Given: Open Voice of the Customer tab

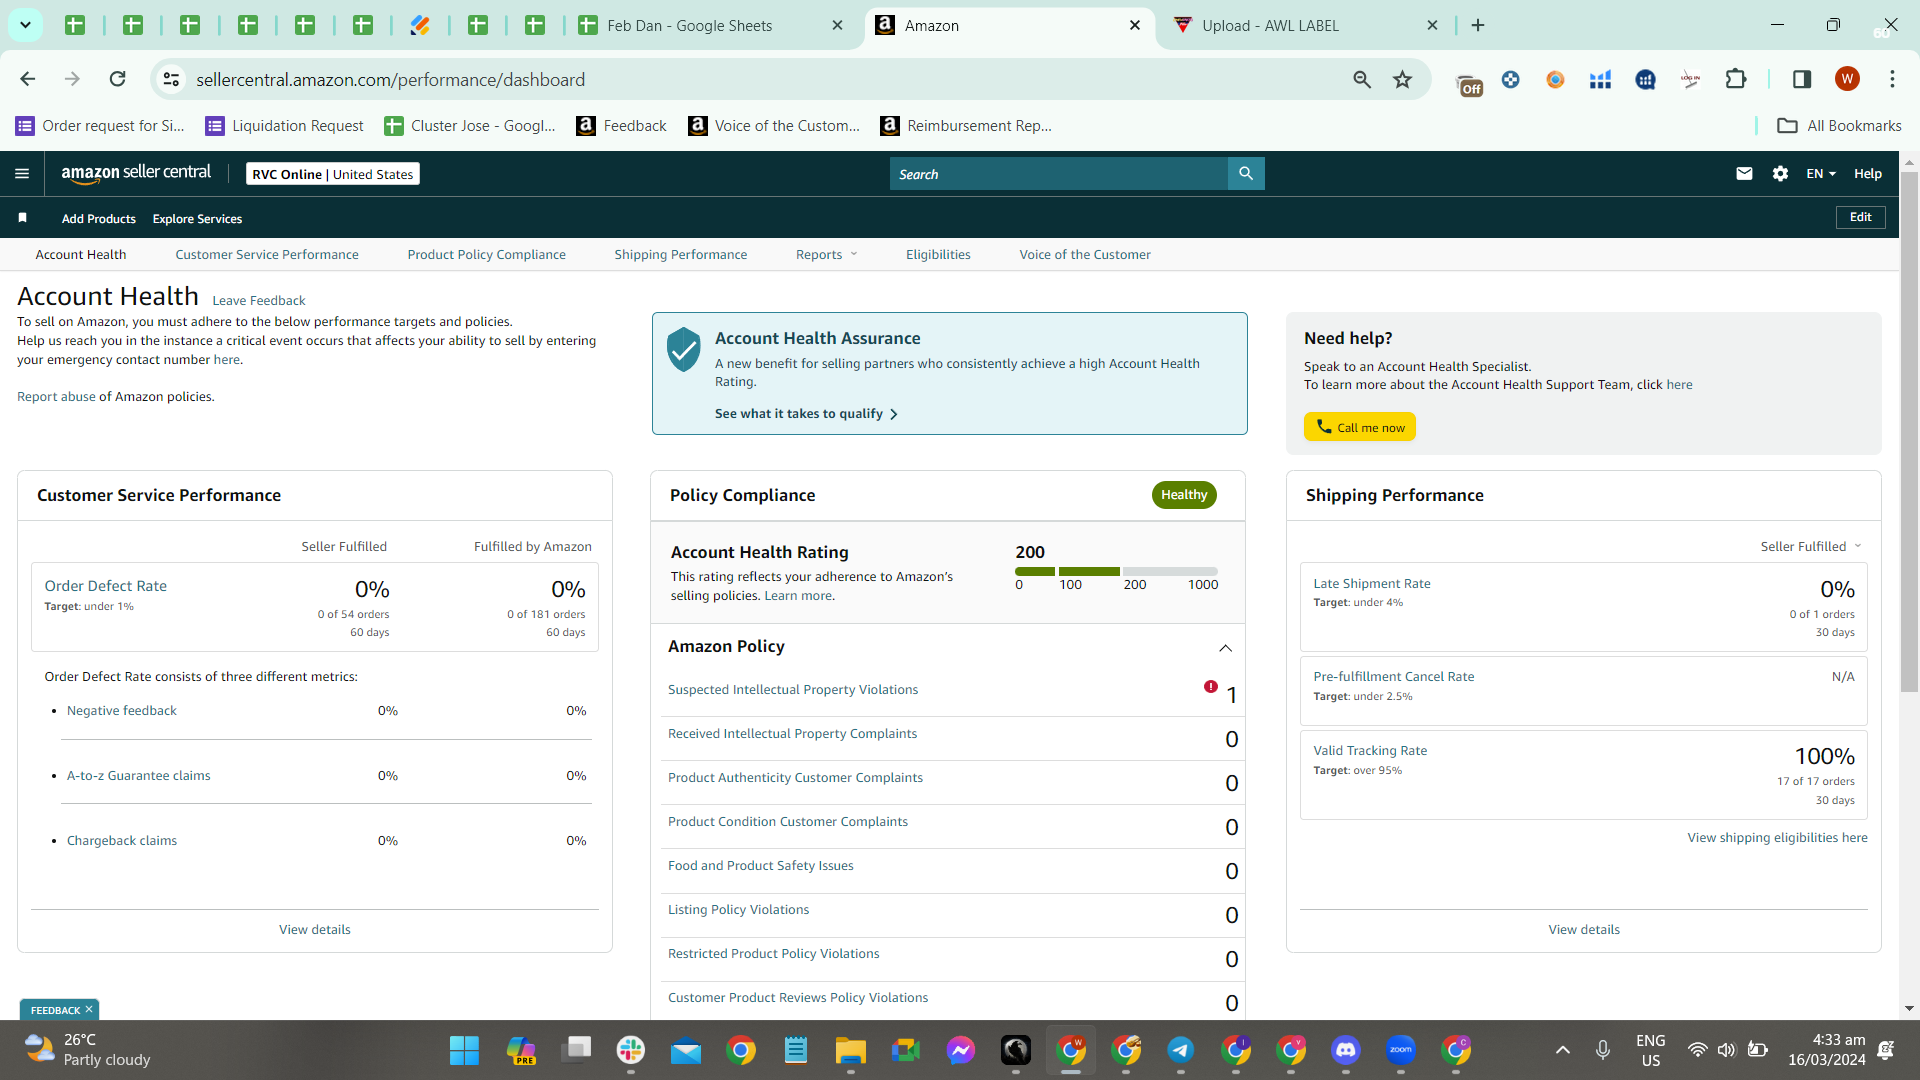Looking at the screenshot, I should (x=1085, y=255).
